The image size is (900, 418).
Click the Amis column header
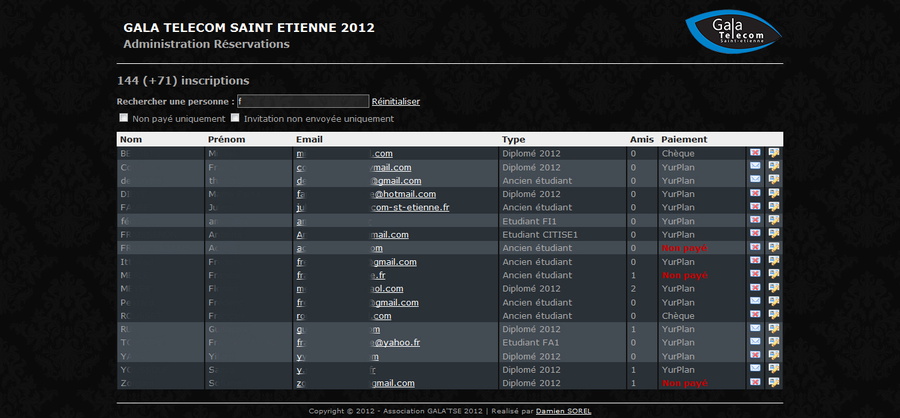click(642, 140)
